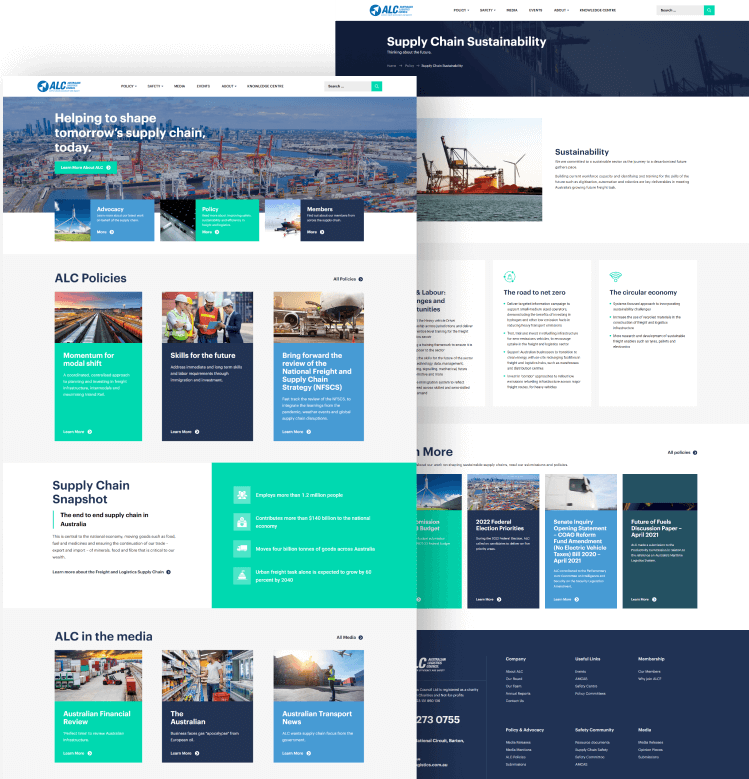Click the arrow icon next to All Policies
The width and height of the screenshot is (749, 779).
point(361,279)
